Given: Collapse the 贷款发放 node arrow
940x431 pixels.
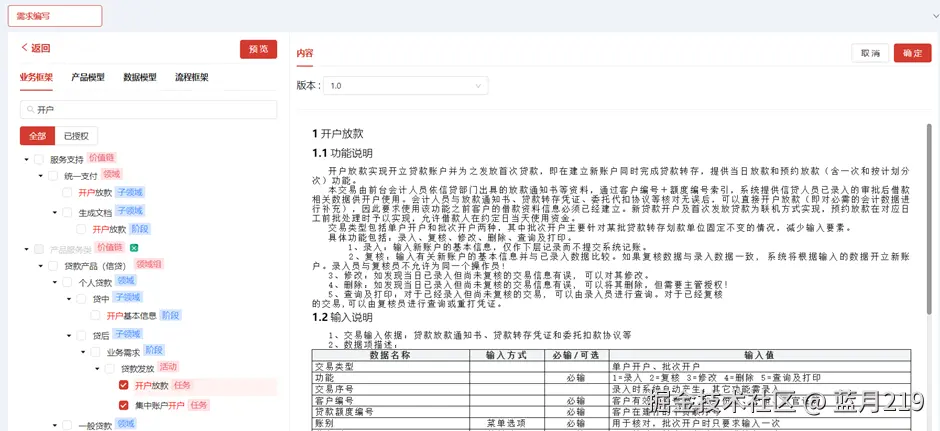Looking at the screenshot, I should (x=97, y=369).
